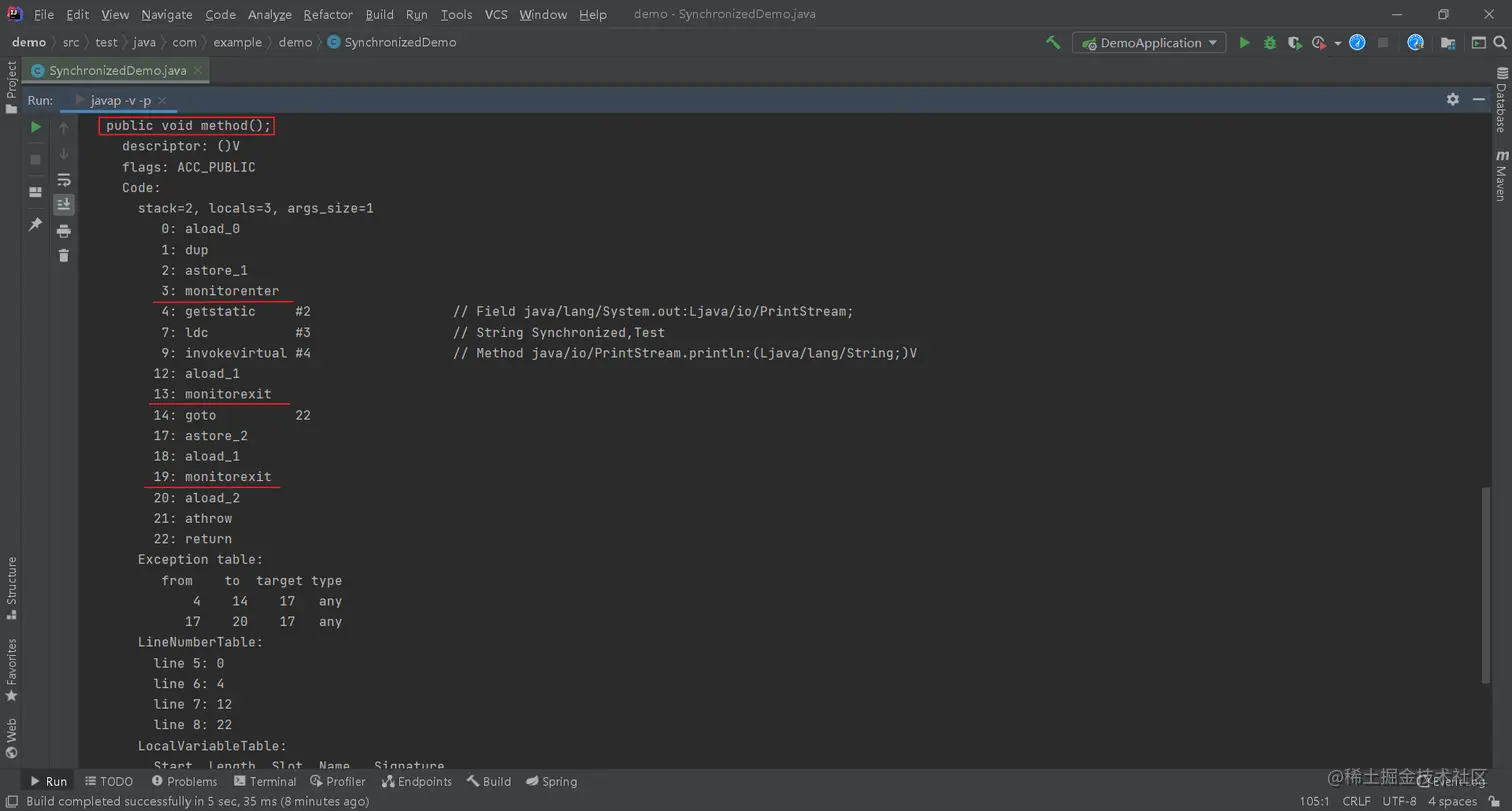Pin the javap tab with the pin icon

36,224
